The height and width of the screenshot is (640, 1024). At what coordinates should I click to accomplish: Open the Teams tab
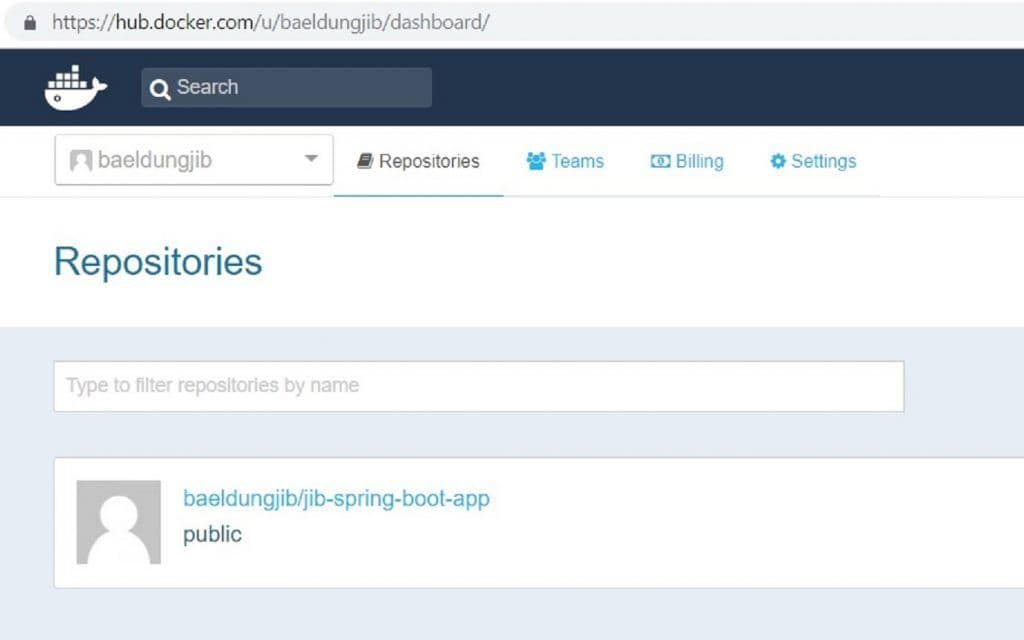click(577, 161)
